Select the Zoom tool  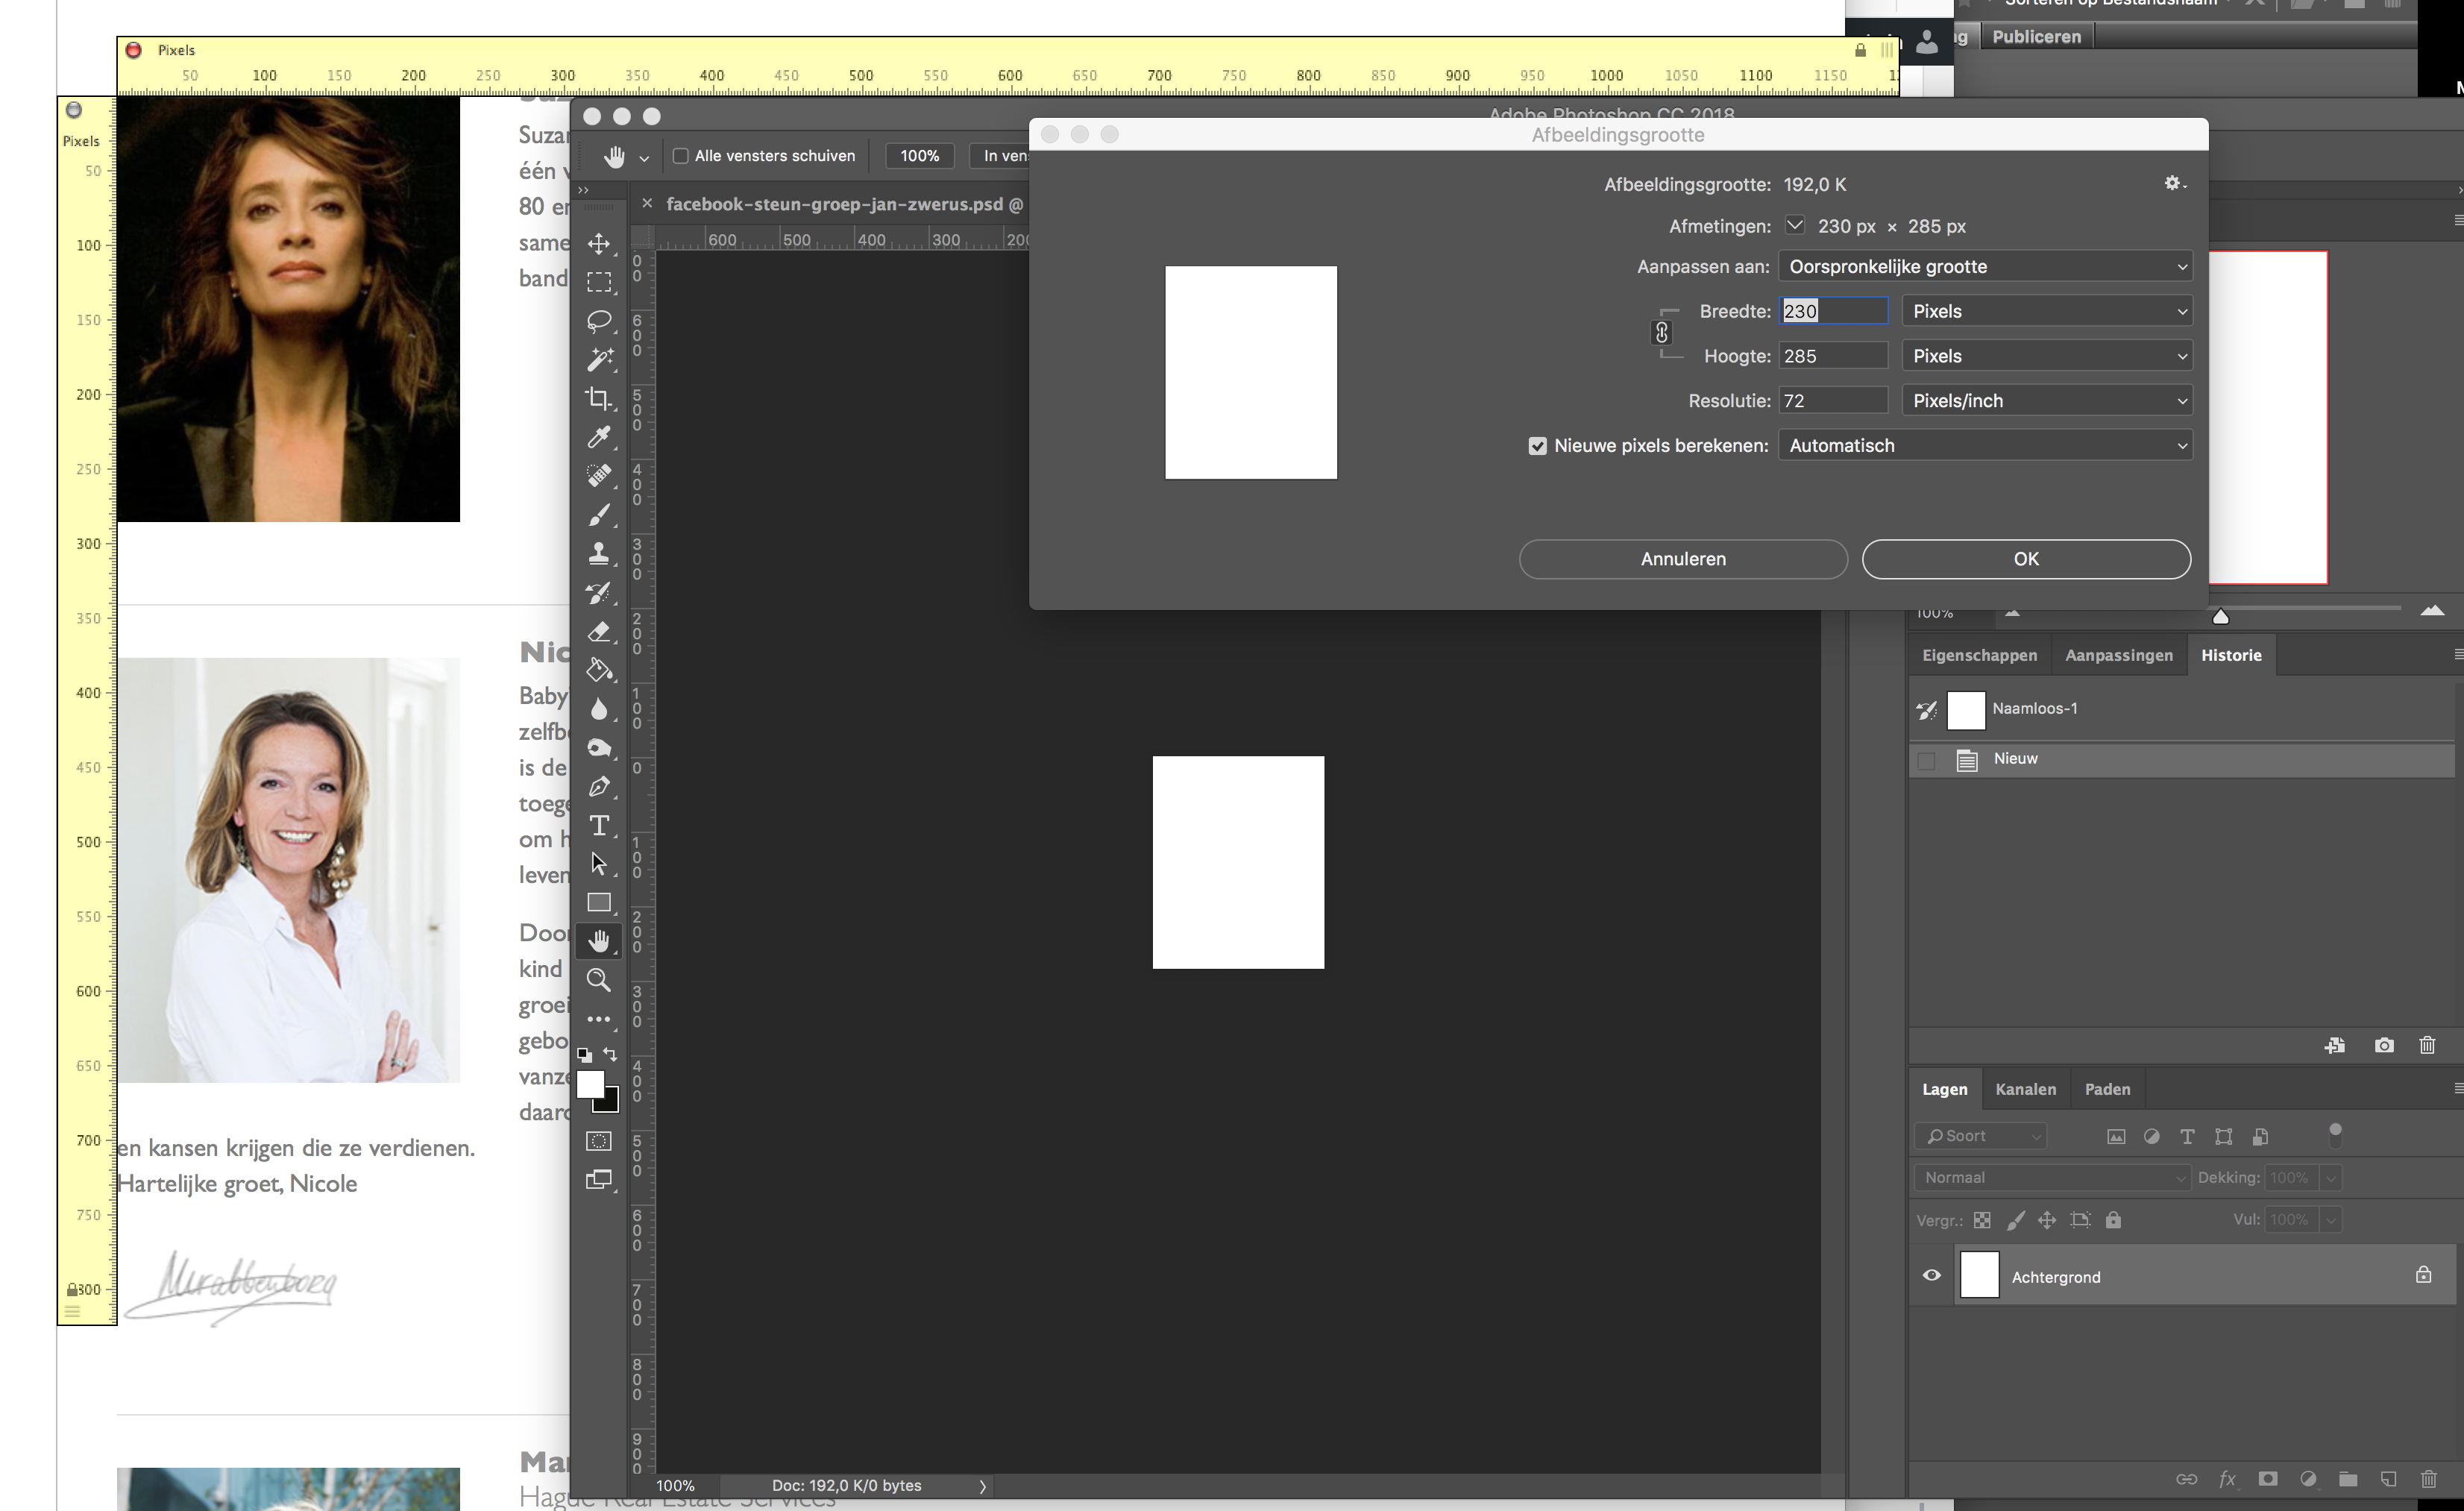598,980
